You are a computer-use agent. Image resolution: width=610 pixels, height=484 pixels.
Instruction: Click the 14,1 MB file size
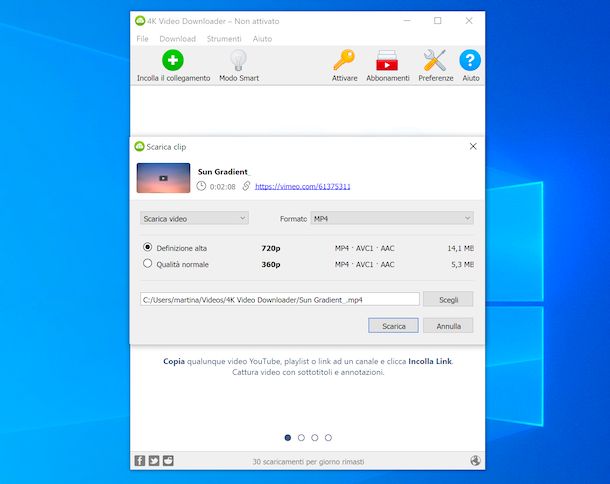point(461,248)
